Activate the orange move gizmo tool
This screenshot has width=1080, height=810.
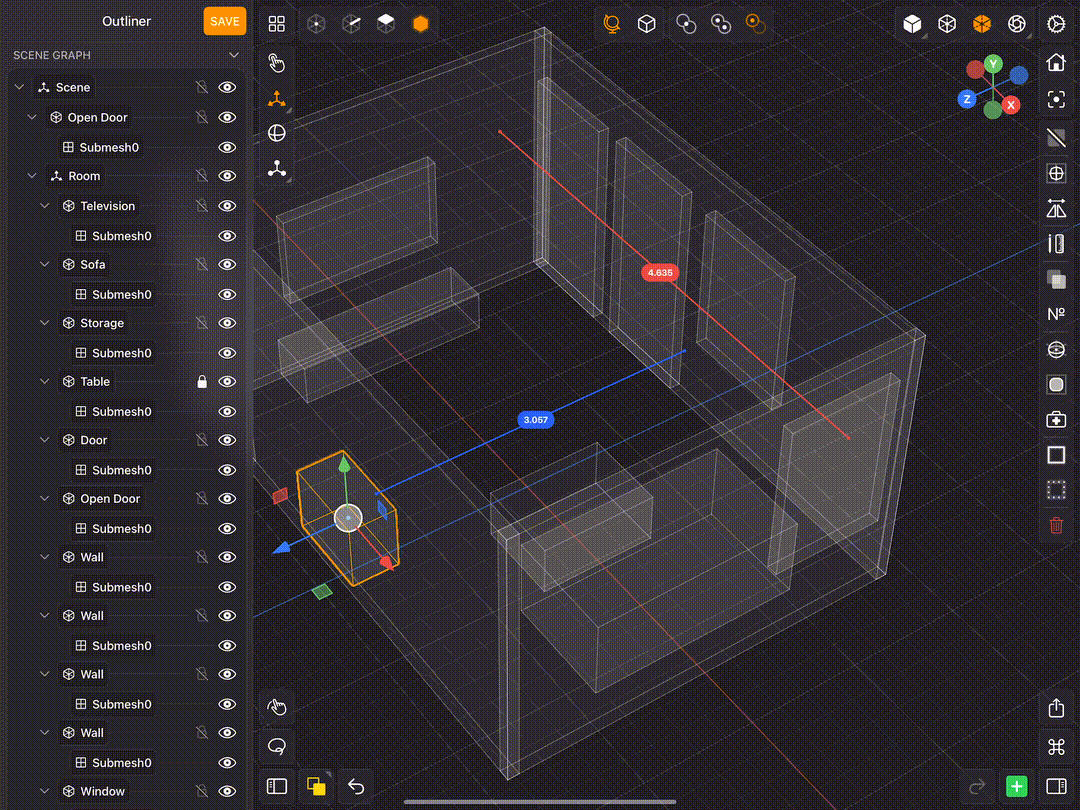coord(277,99)
